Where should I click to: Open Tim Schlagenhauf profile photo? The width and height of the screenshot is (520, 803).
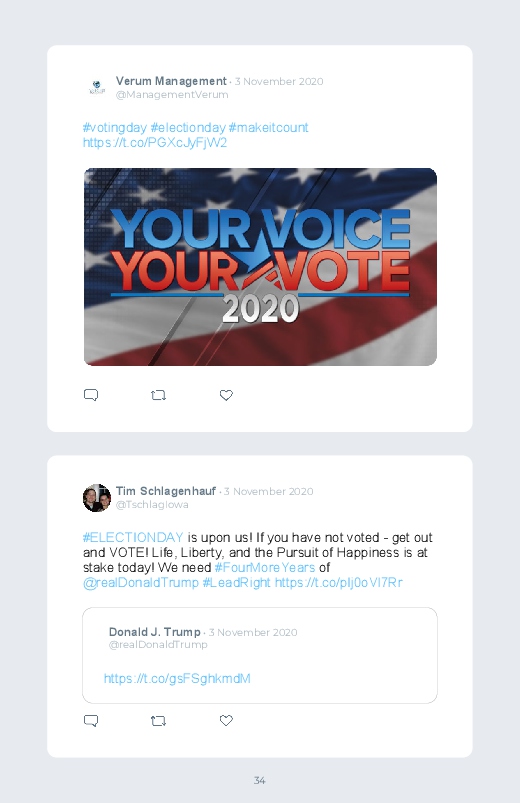(x=97, y=498)
